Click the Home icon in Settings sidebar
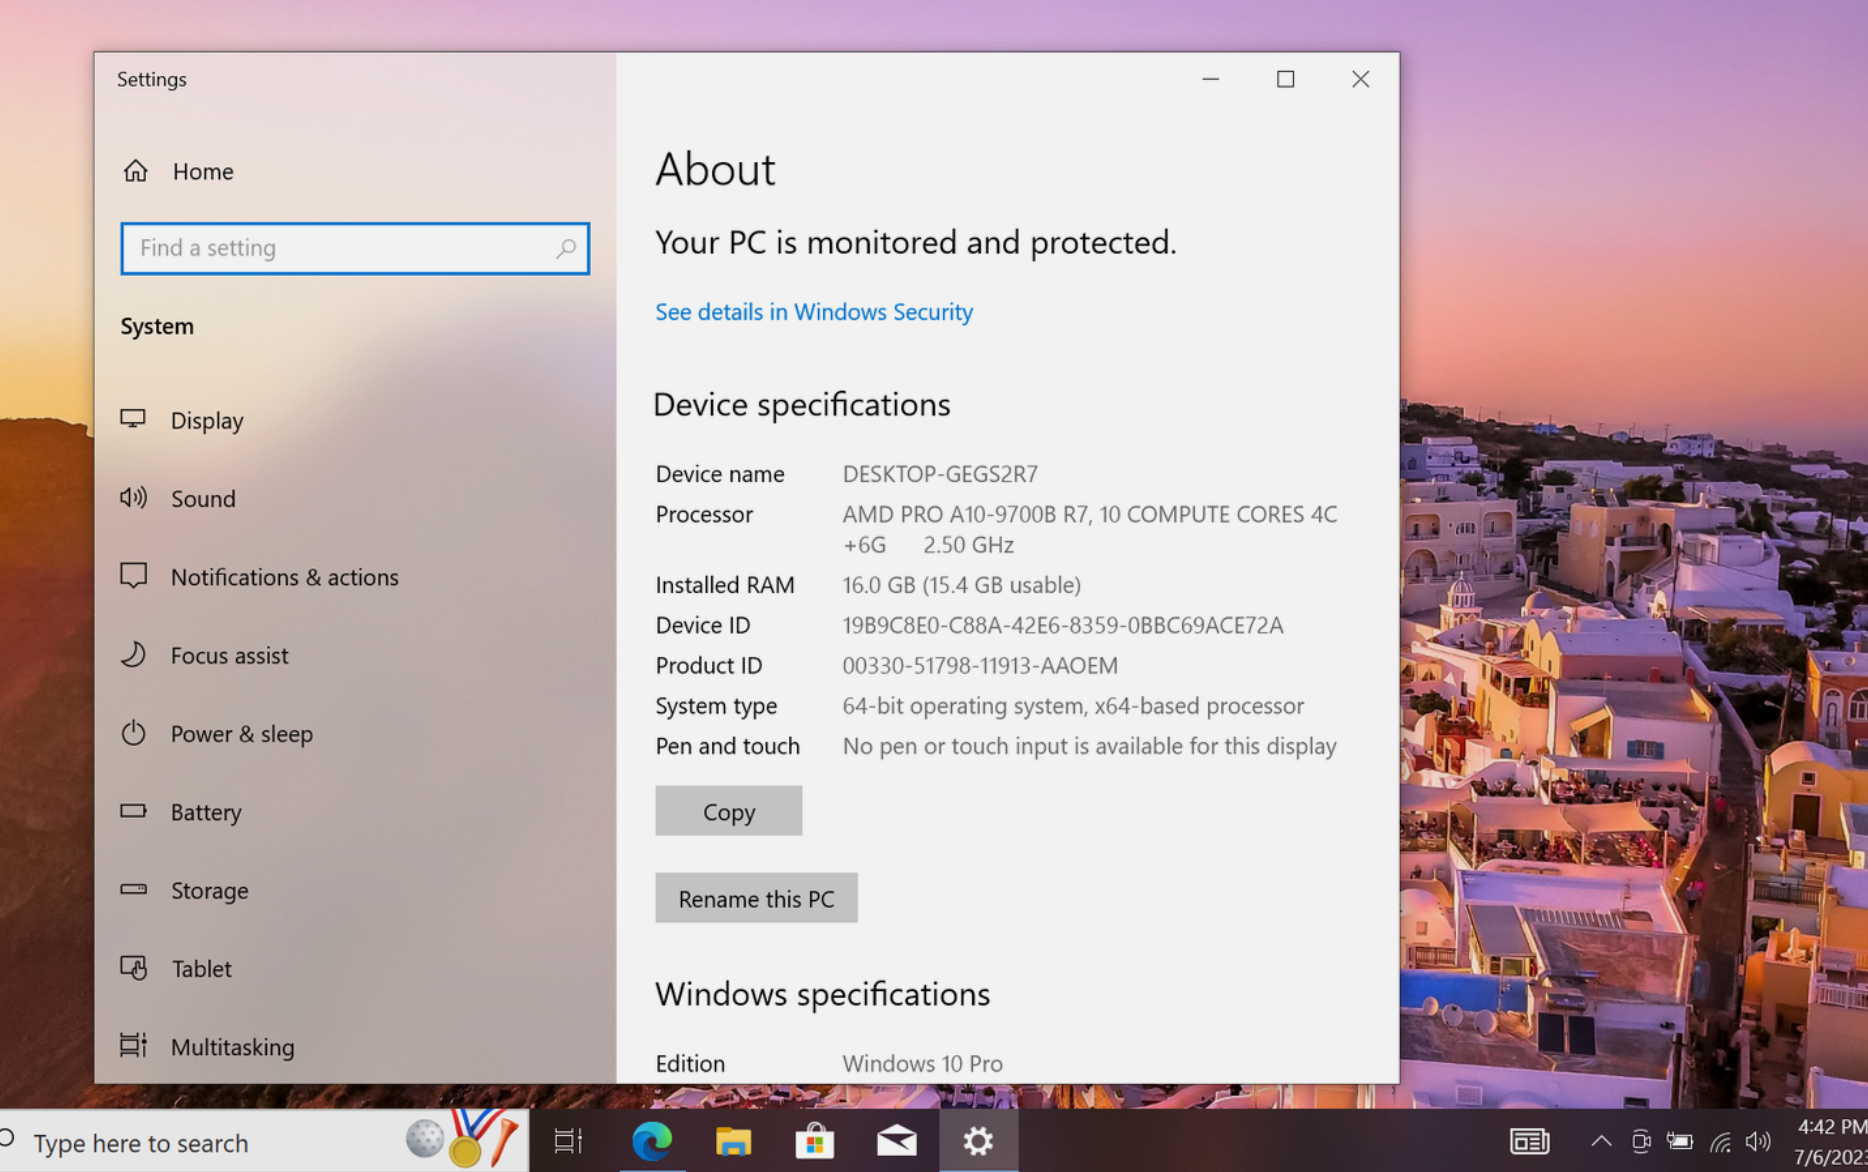1868x1172 pixels. [x=136, y=171]
